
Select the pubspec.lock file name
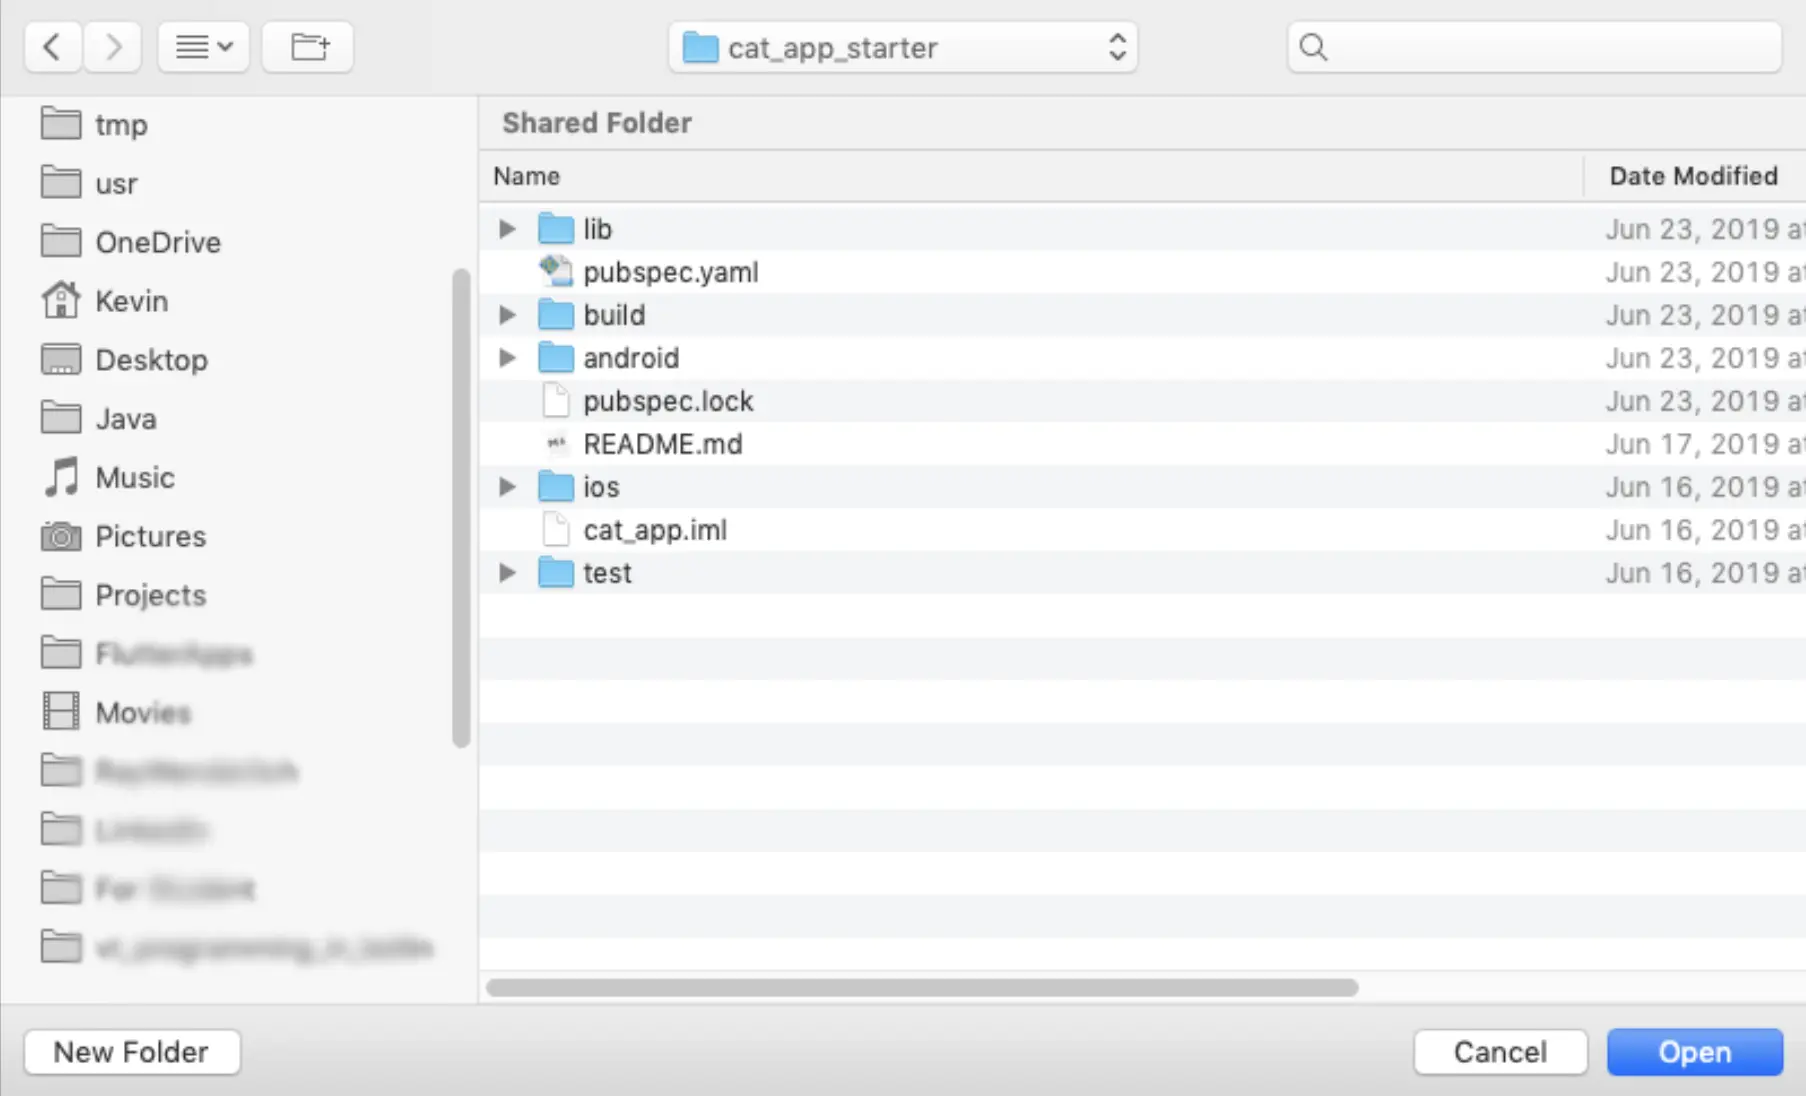[668, 401]
